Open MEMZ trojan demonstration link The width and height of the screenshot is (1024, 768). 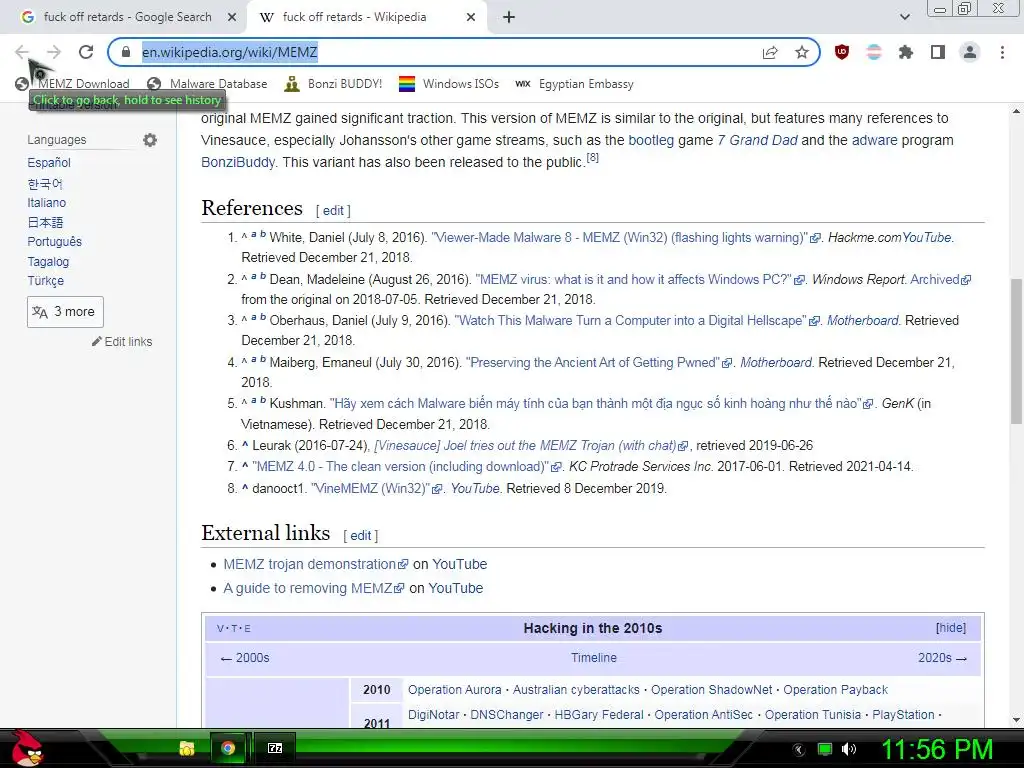315,564
